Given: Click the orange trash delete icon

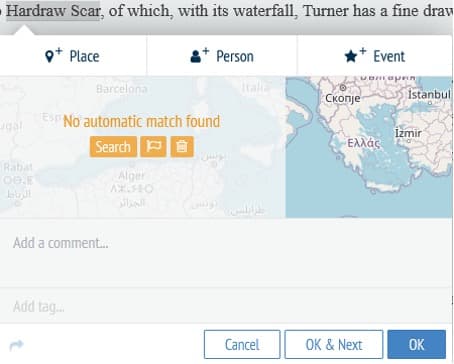Looking at the screenshot, I should pos(182,147).
